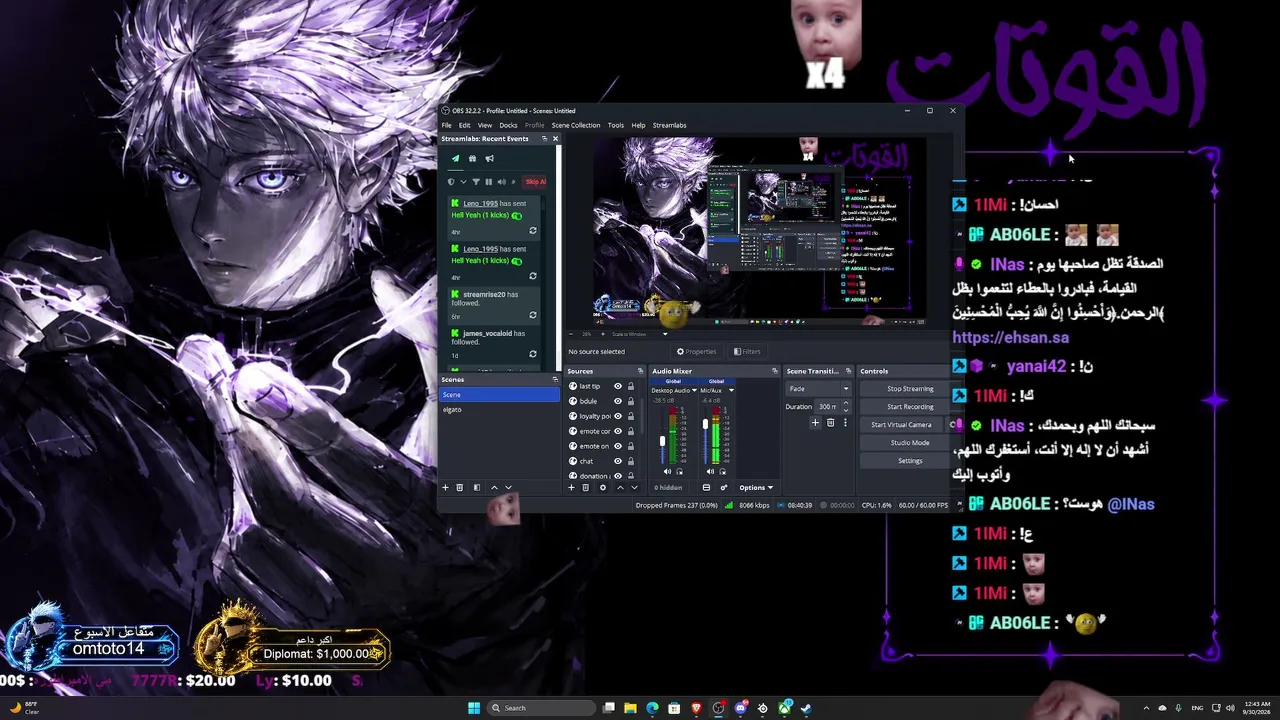
Task: Remove the scene transition with trash icon
Action: tap(830, 423)
